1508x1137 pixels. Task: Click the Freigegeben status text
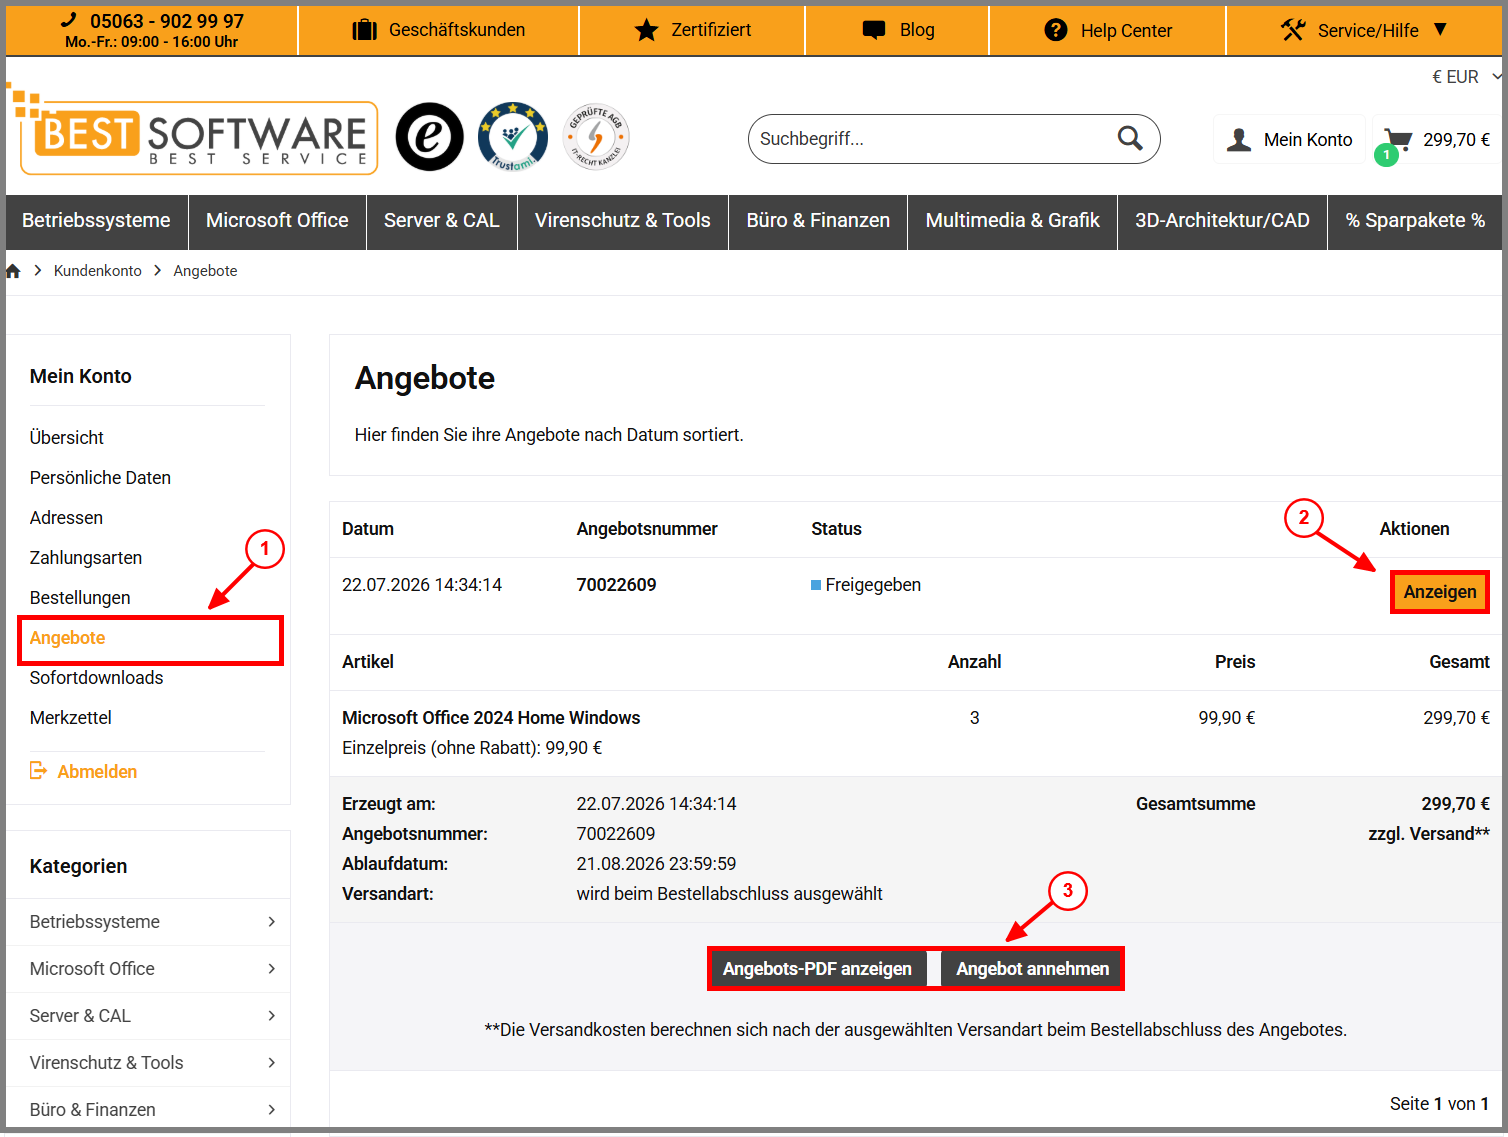click(x=873, y=585)
